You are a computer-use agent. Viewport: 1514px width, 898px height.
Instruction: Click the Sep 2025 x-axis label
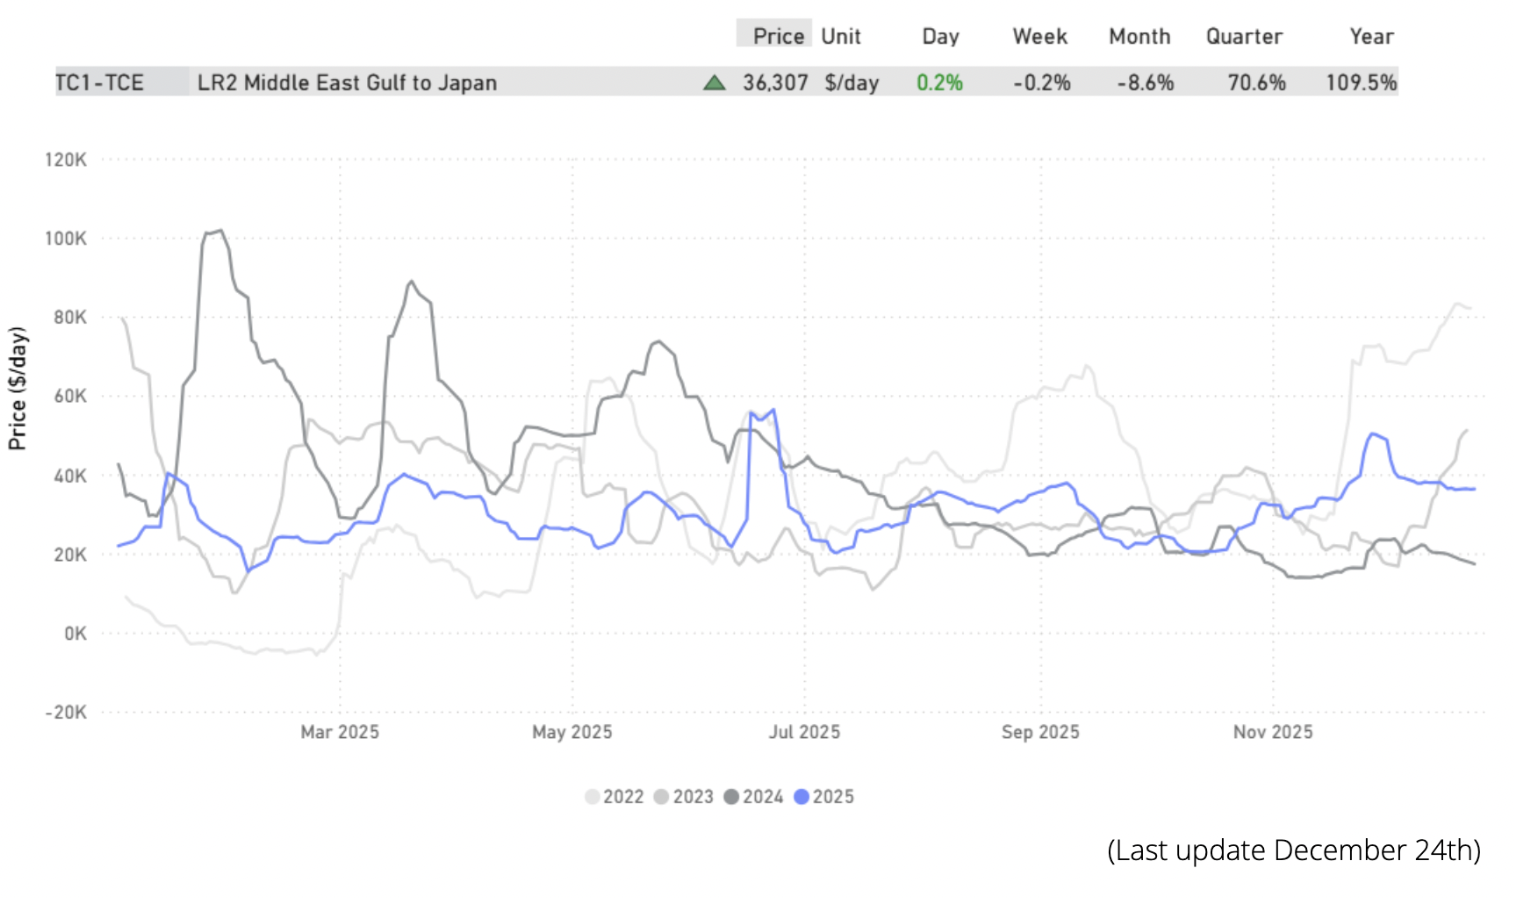pyautogui.click(x=1040, y=732)
